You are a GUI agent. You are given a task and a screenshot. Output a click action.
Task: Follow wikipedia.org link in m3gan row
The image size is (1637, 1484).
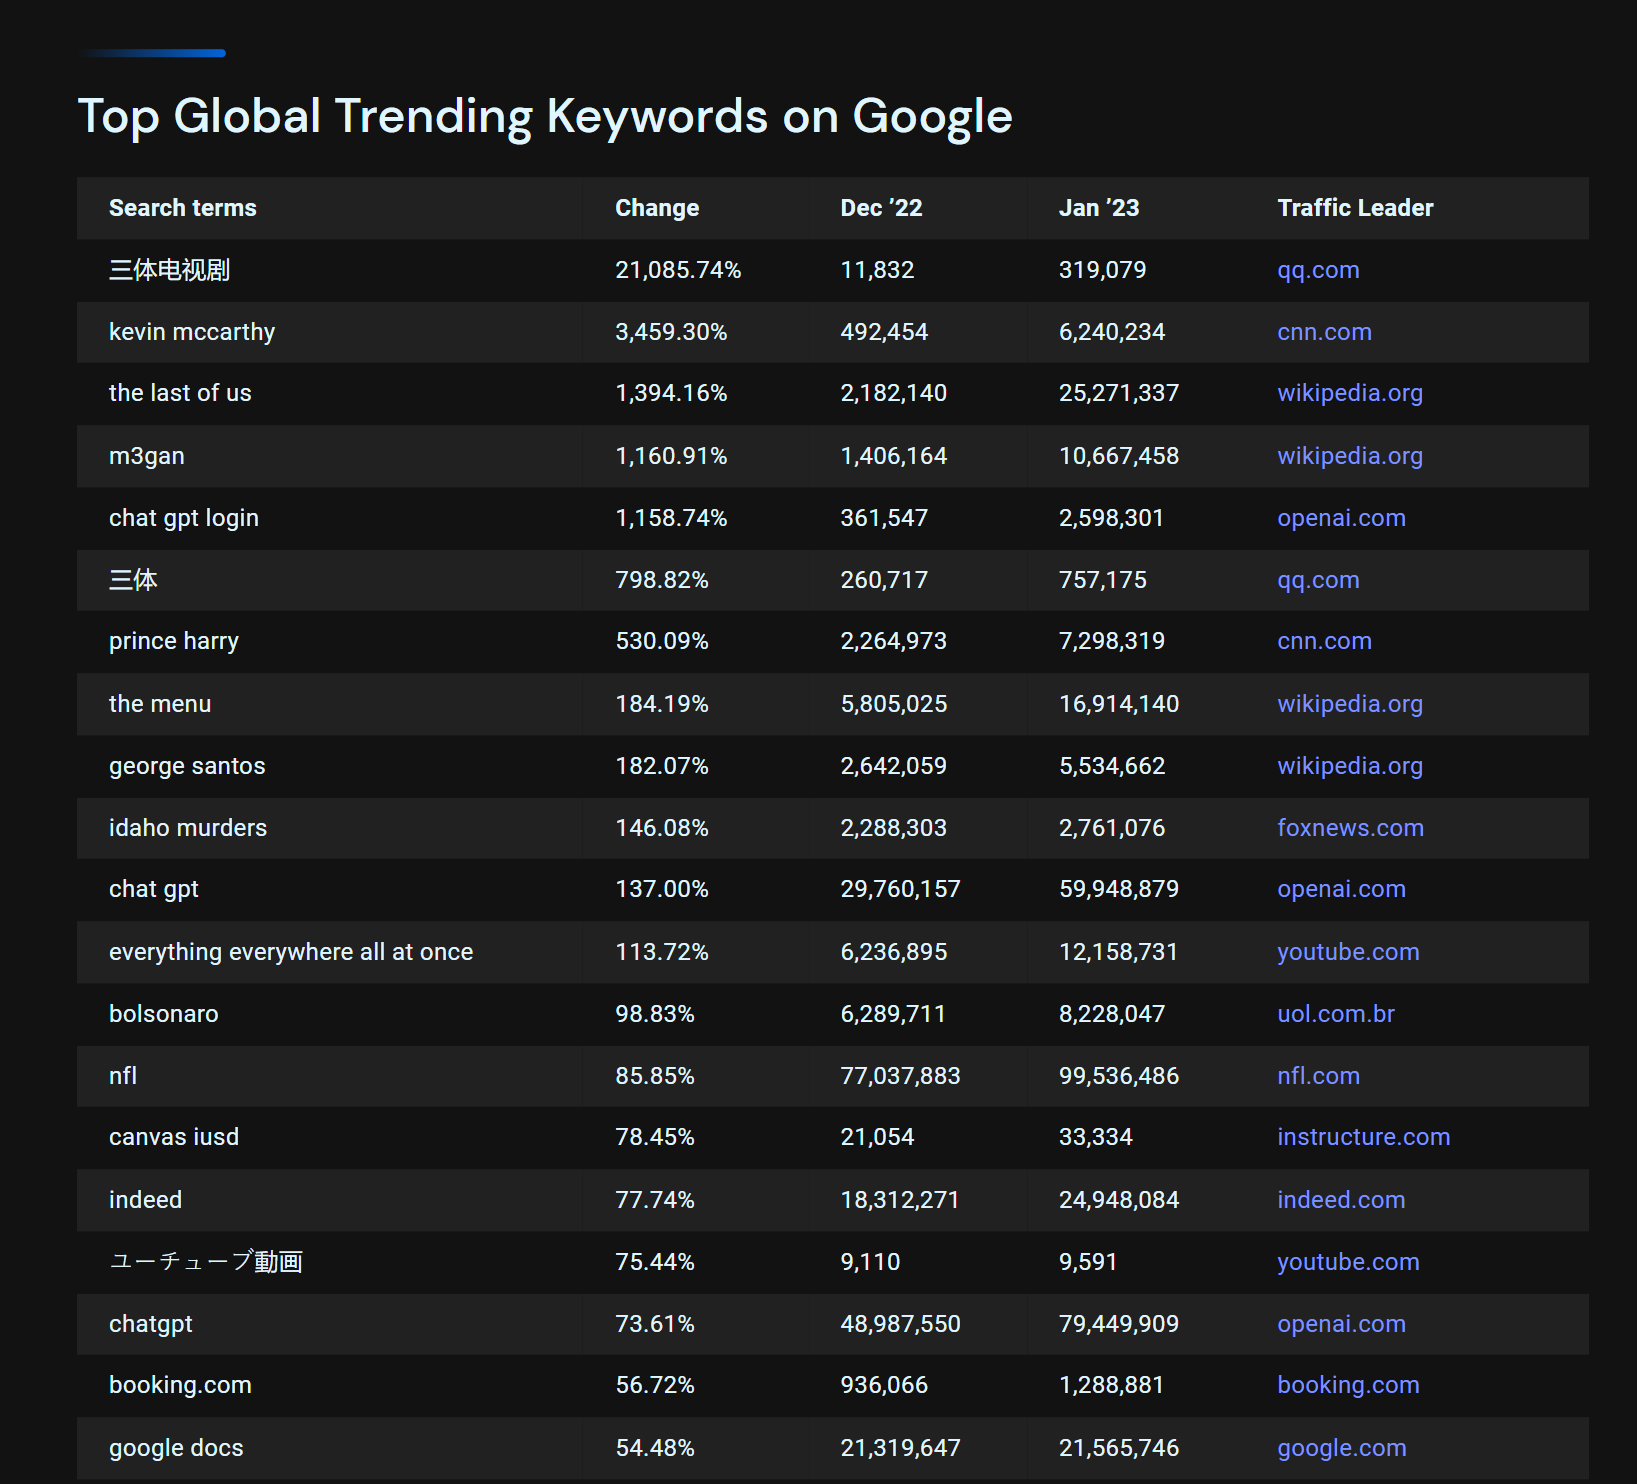pos(1349,456)
